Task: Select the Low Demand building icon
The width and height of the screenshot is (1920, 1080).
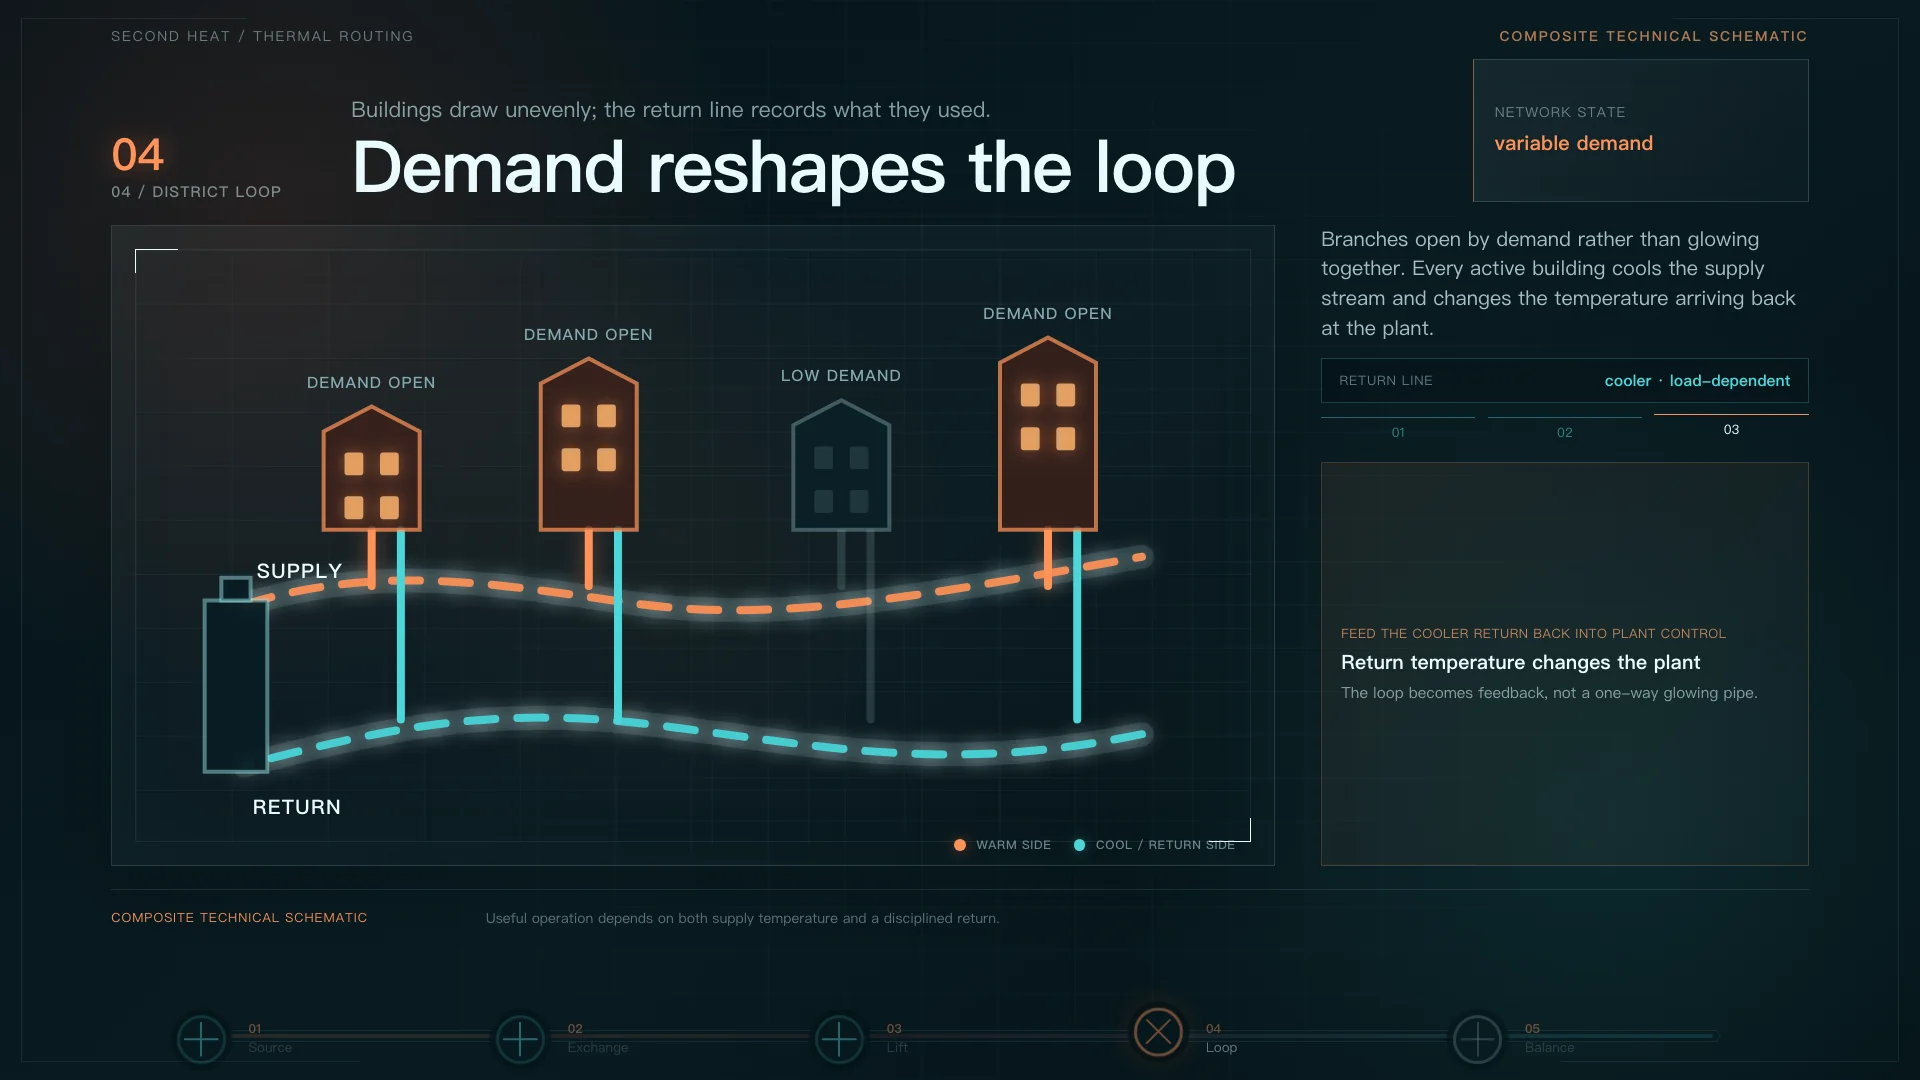Action: [x=841, y=465]
